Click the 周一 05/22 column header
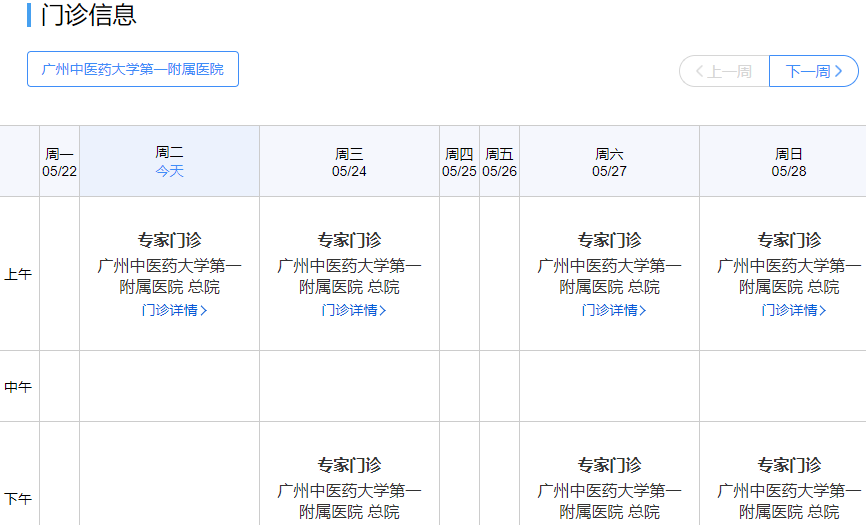 click(x=59, y=161)
